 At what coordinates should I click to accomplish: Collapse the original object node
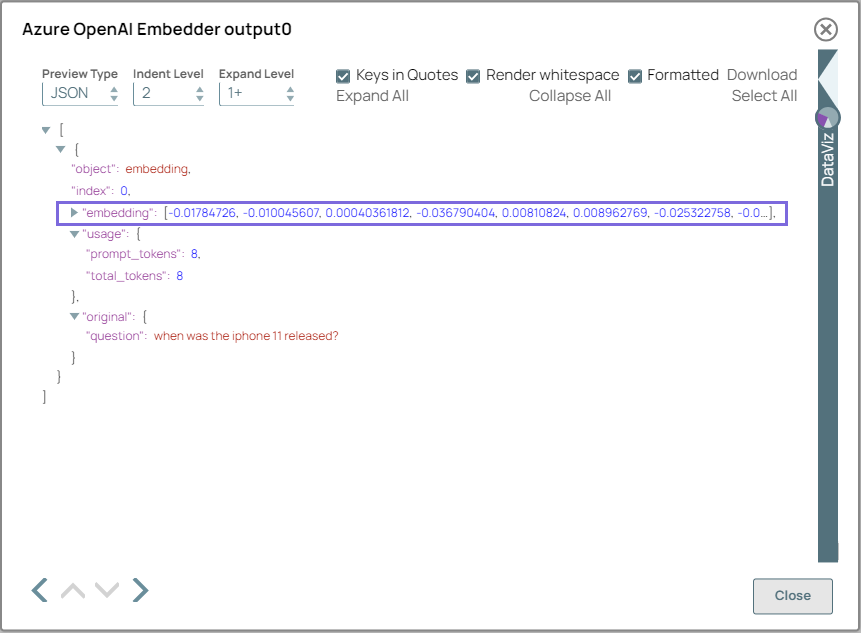pos(74,314)
